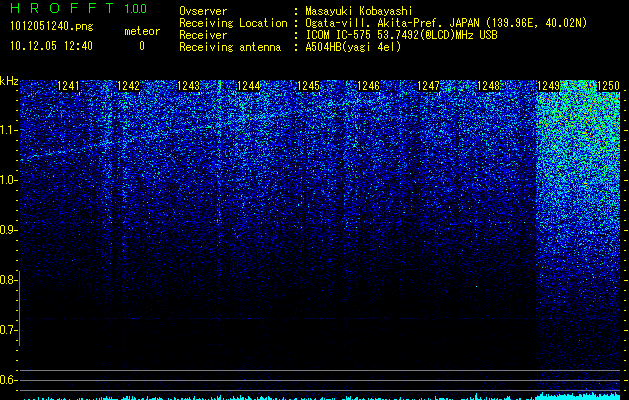Click the 1249 time marker
The width and height of the screenshot is (629, 400).
point(548,85)
